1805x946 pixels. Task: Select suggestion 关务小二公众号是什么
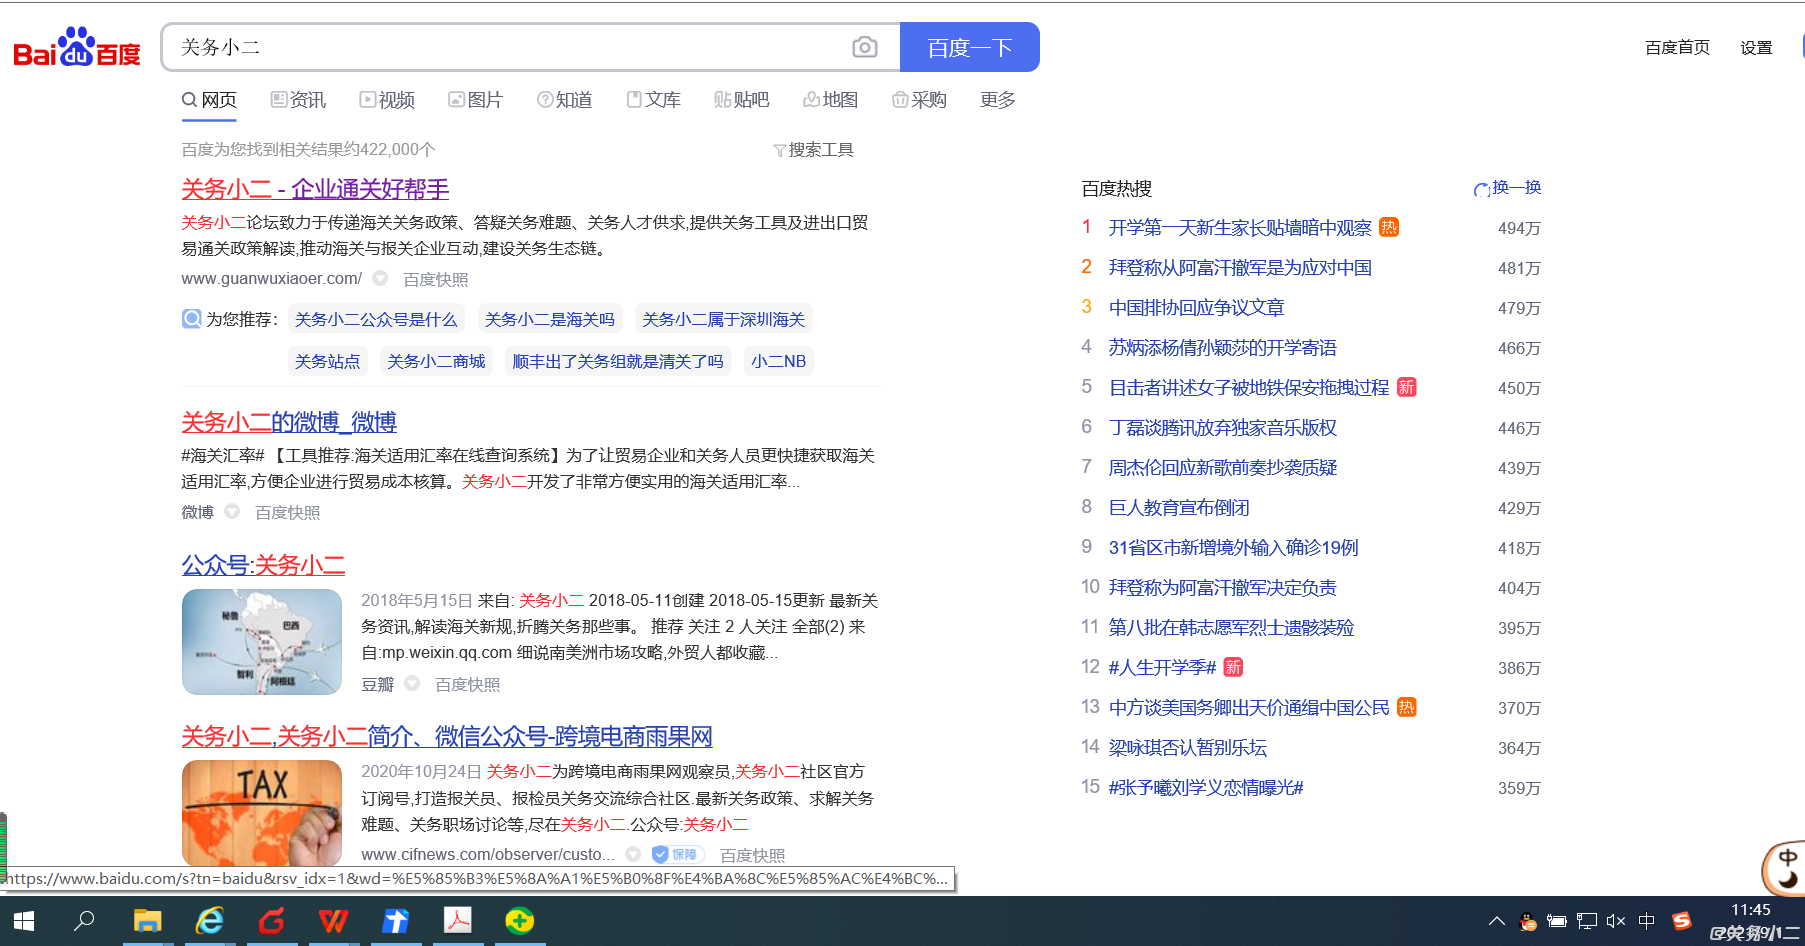[x=375, y=319]
